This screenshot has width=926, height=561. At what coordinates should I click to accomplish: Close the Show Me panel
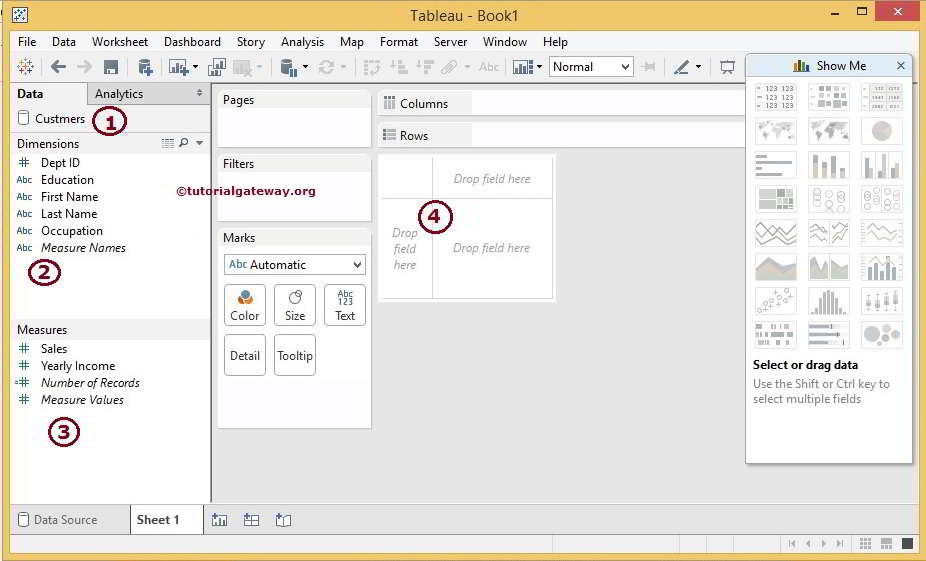pos(901,66)
